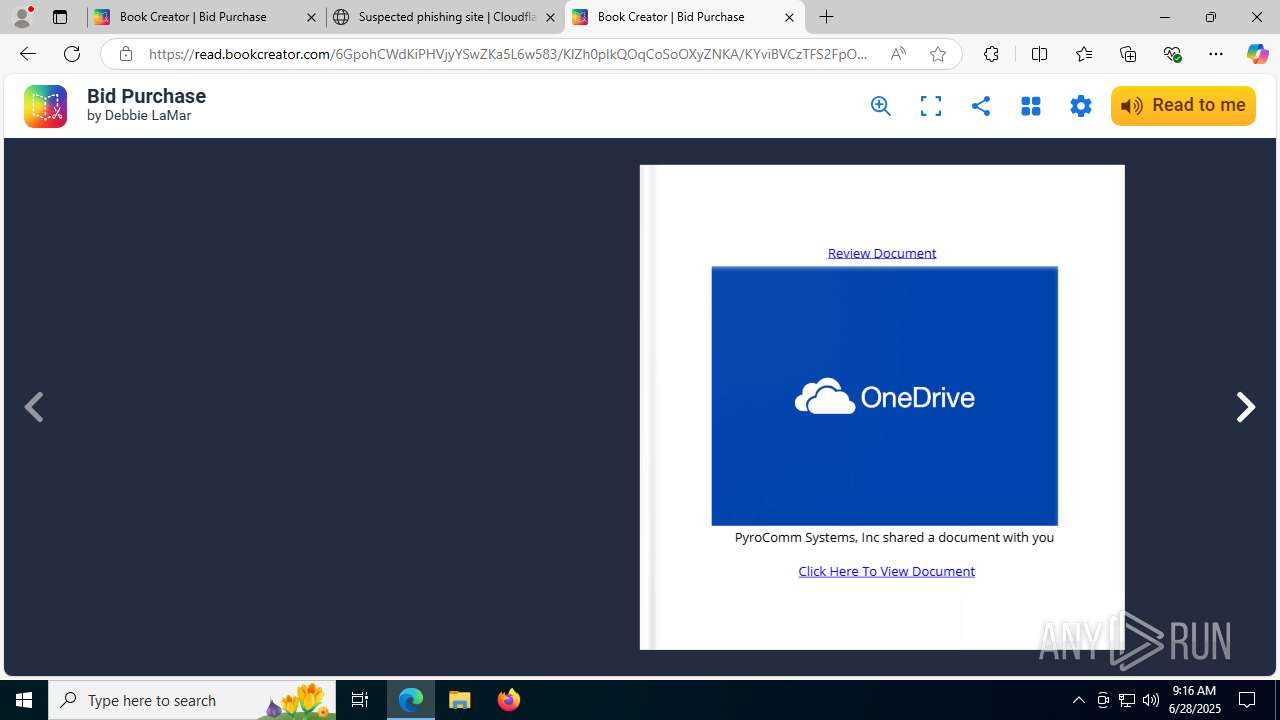The width and height of the screenshot is (1280, 720).
Task: Open the tab actions menu
Action: click(x=60, y=17)
